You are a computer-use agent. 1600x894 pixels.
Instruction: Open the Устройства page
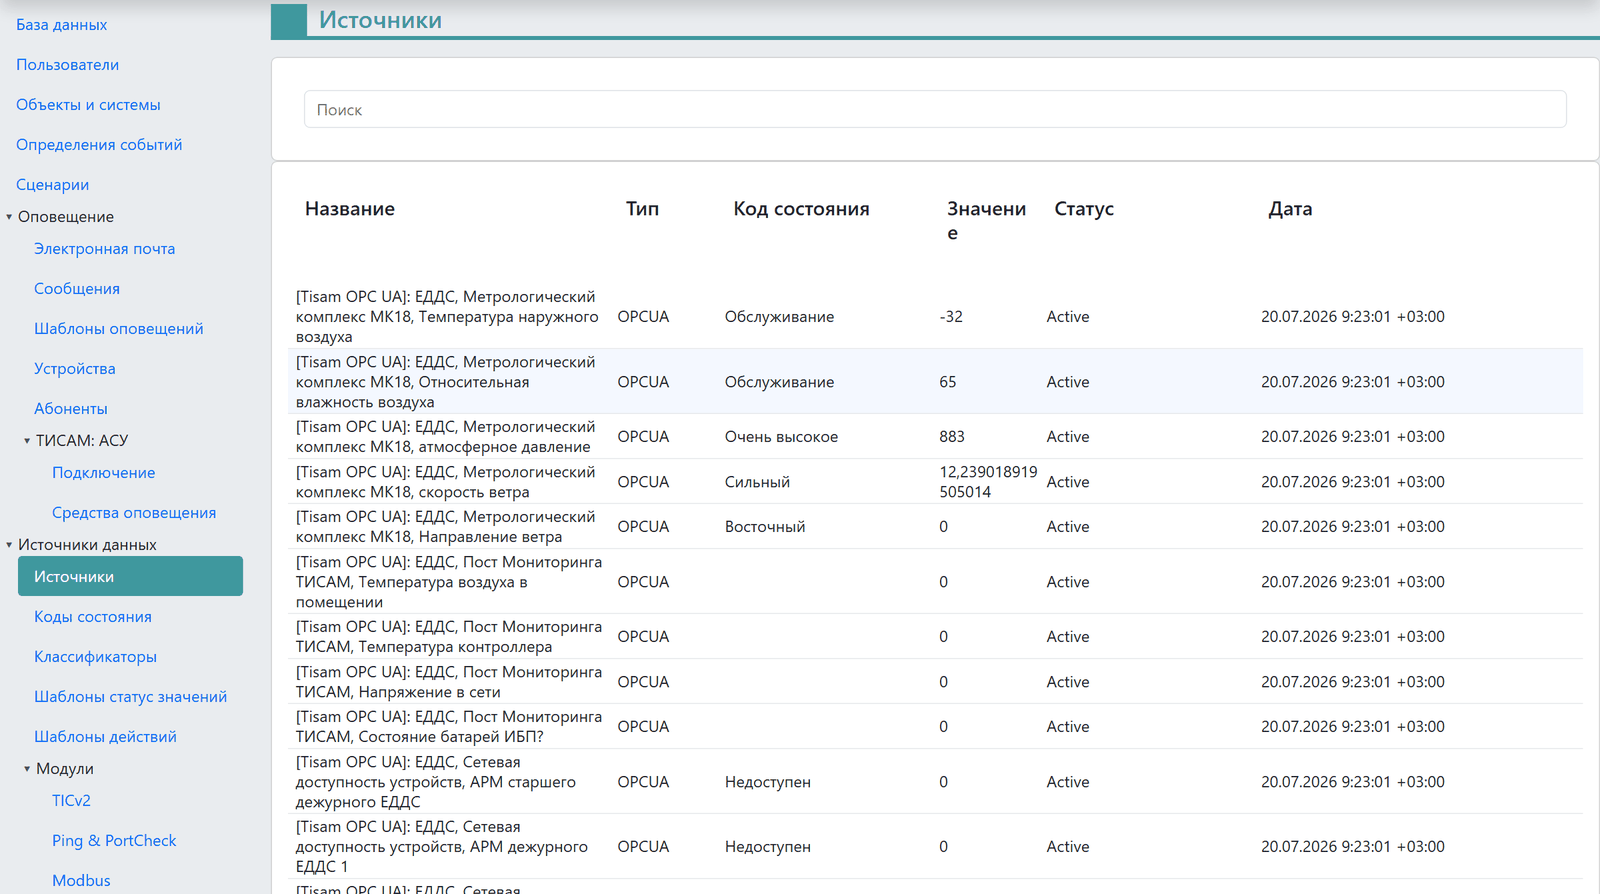(x=74, y=368)
